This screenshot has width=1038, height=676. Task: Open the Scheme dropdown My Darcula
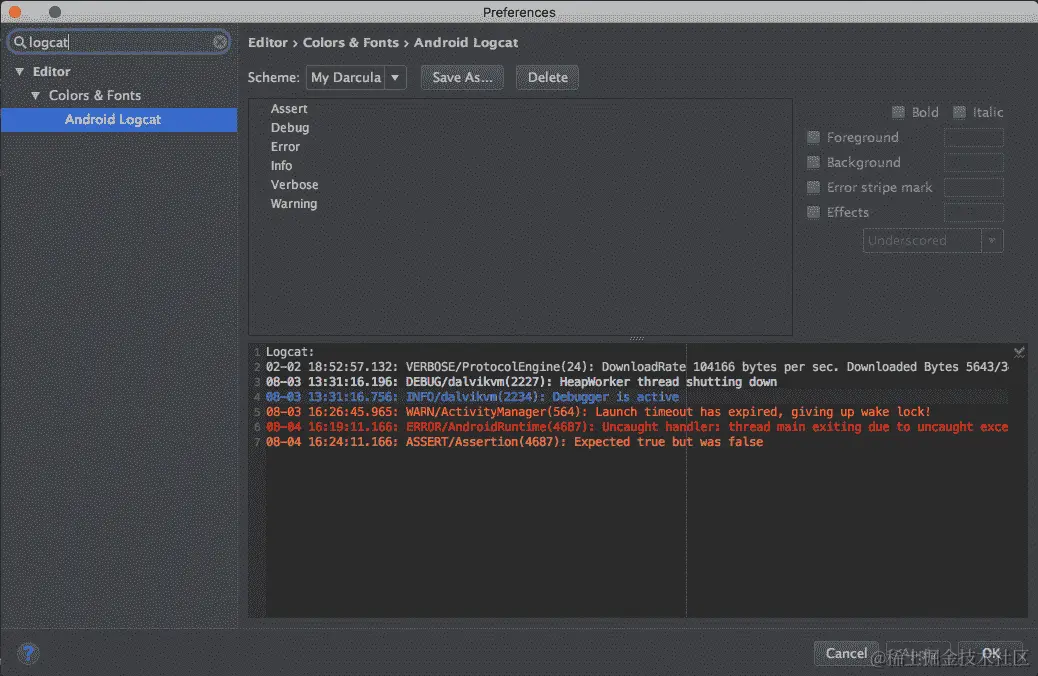(x=355, y=77)
